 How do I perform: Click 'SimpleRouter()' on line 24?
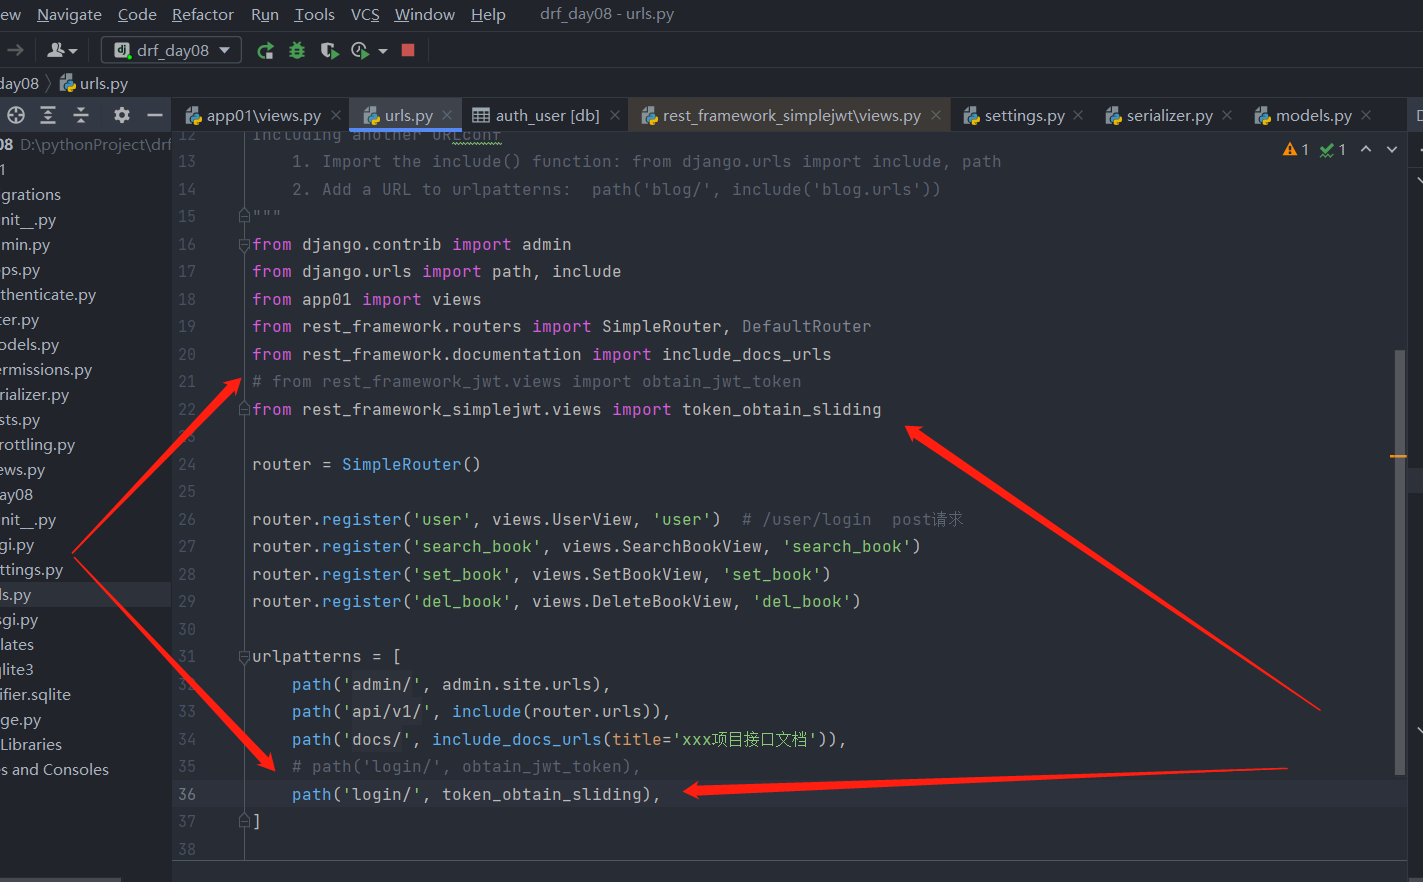411,464
